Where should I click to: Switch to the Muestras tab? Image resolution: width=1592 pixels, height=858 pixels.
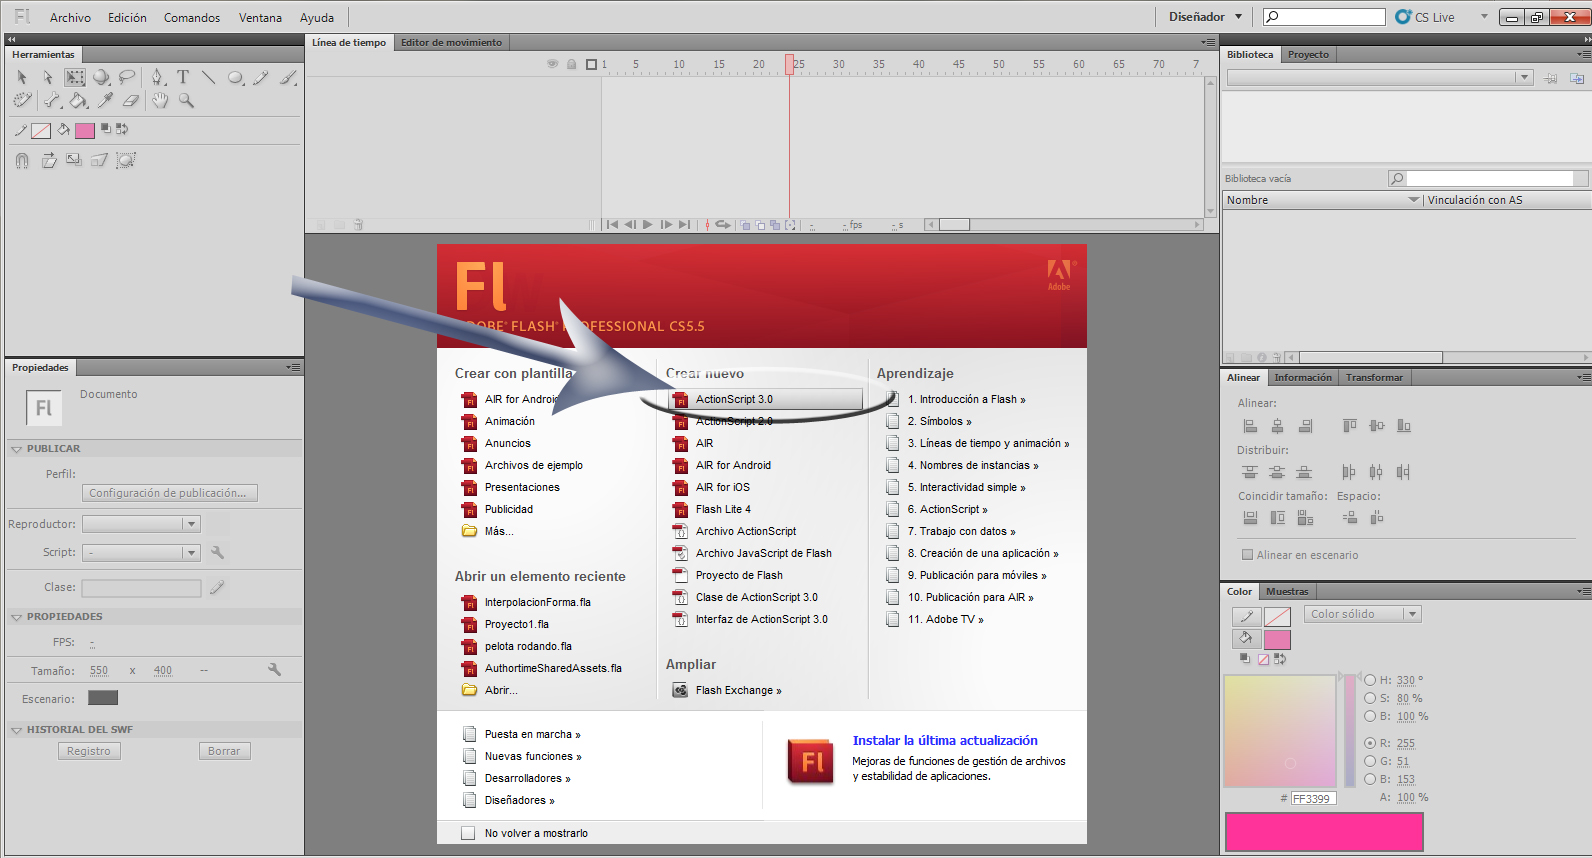point(1287,592)
